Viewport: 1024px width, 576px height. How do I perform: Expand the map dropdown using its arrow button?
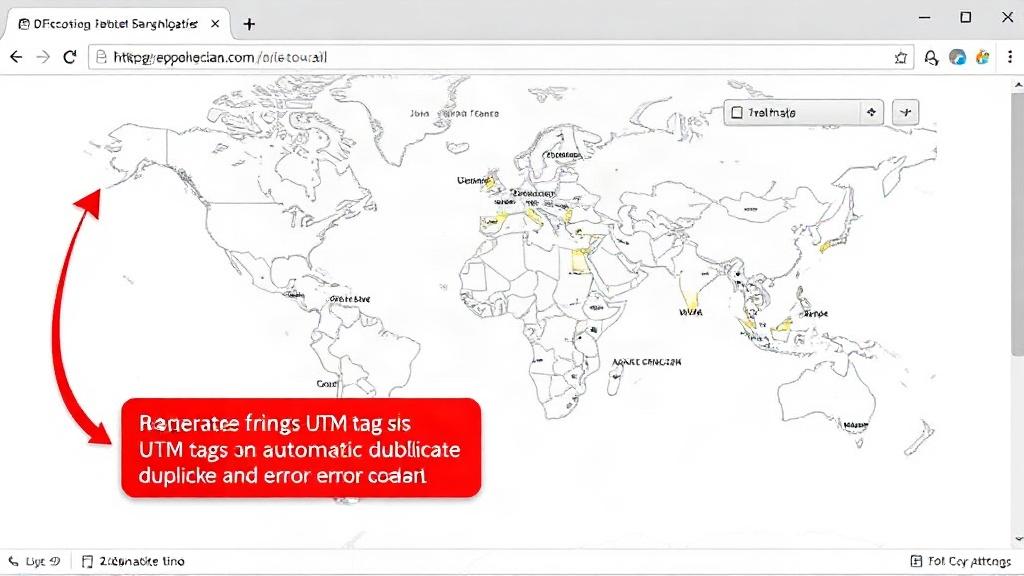pos(871,112)
